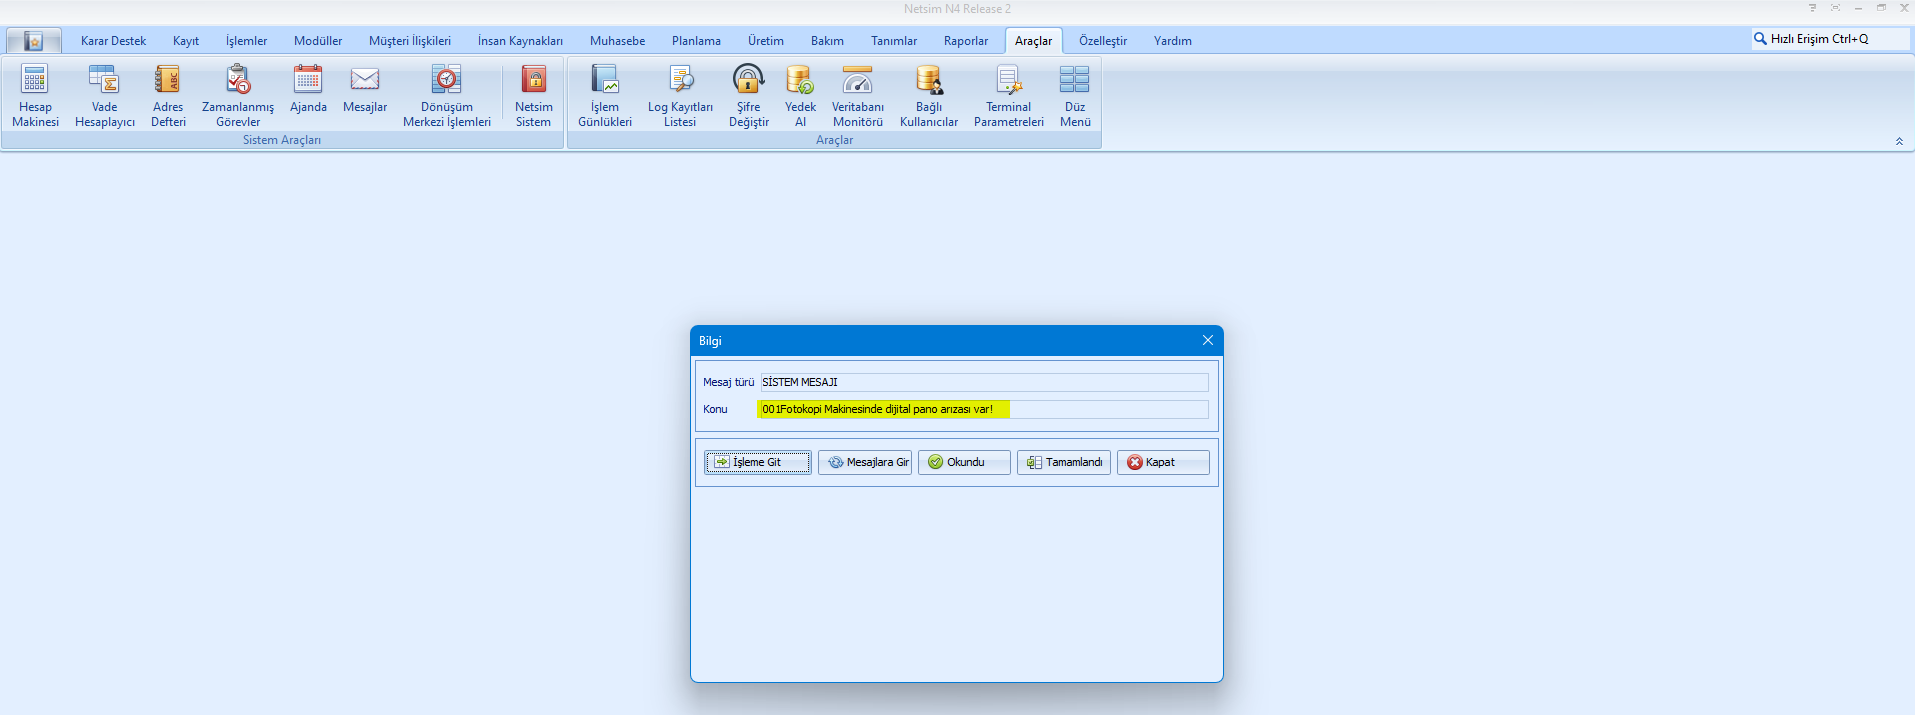Click the Tamamlandı button
1915x715 pixels.
pos(1064,462)
